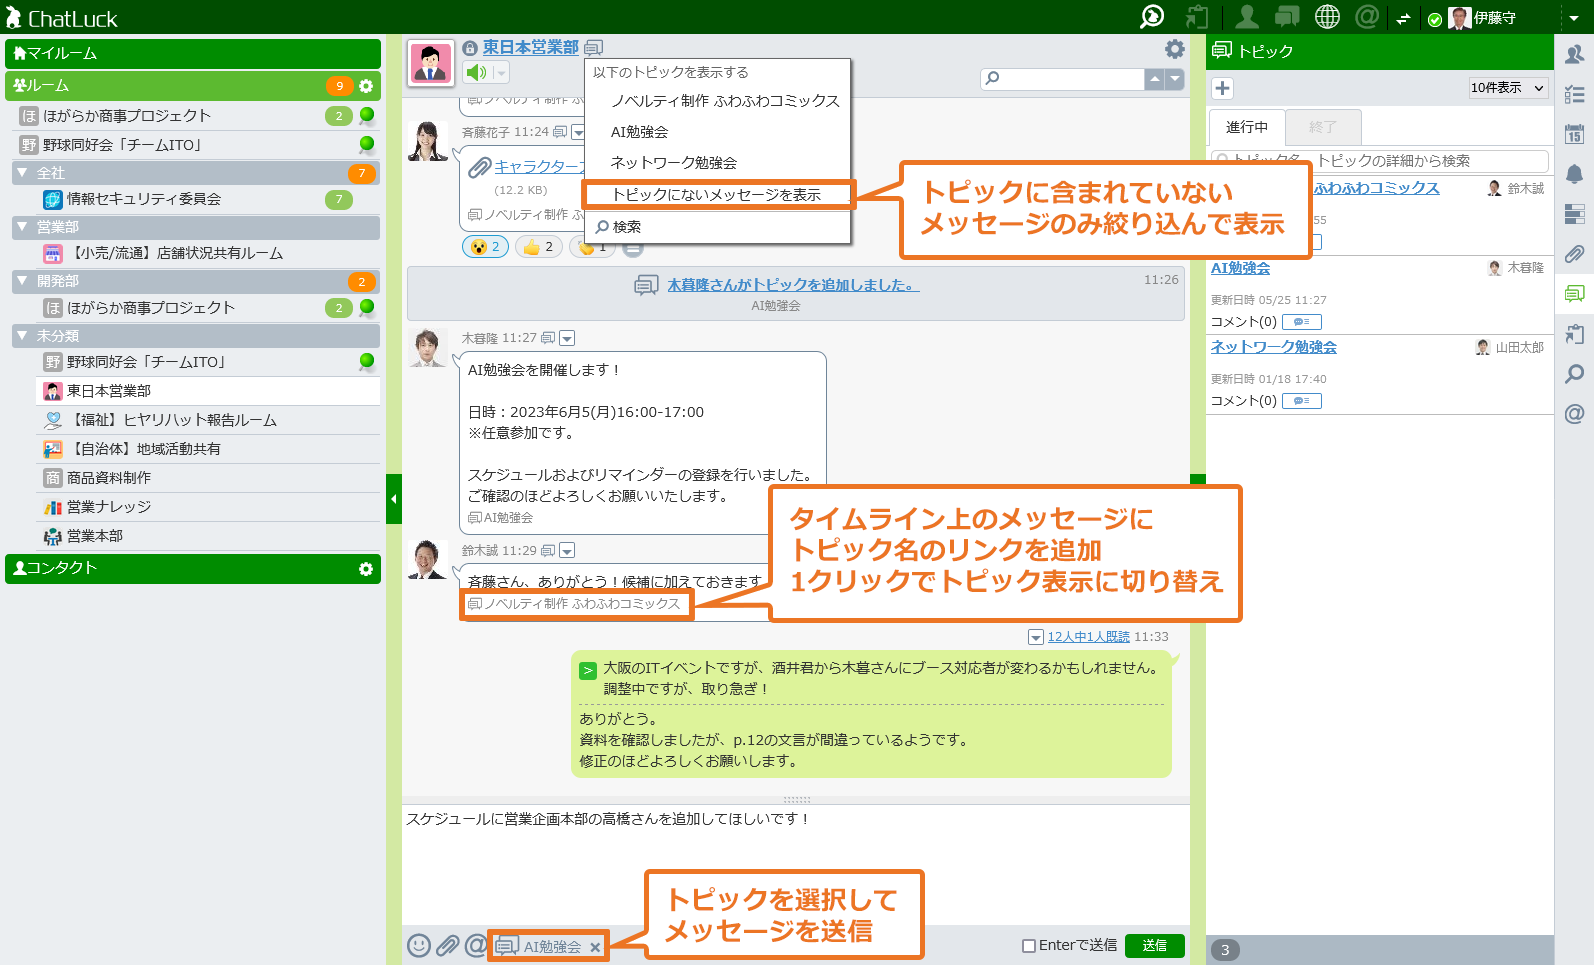1594x965 pixels.
Task: Click the topic filter icon beside 東日本営業部 title
Action: coord(594,48)
